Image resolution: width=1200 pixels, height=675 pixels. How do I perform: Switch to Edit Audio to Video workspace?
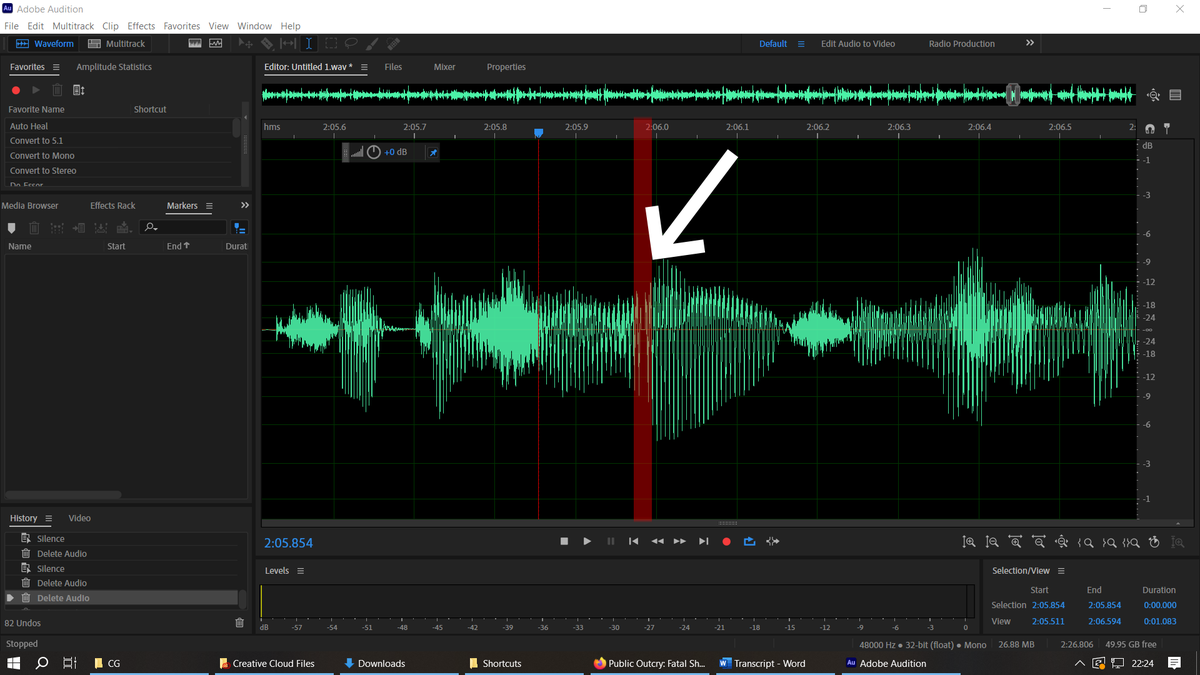point(858,44)
